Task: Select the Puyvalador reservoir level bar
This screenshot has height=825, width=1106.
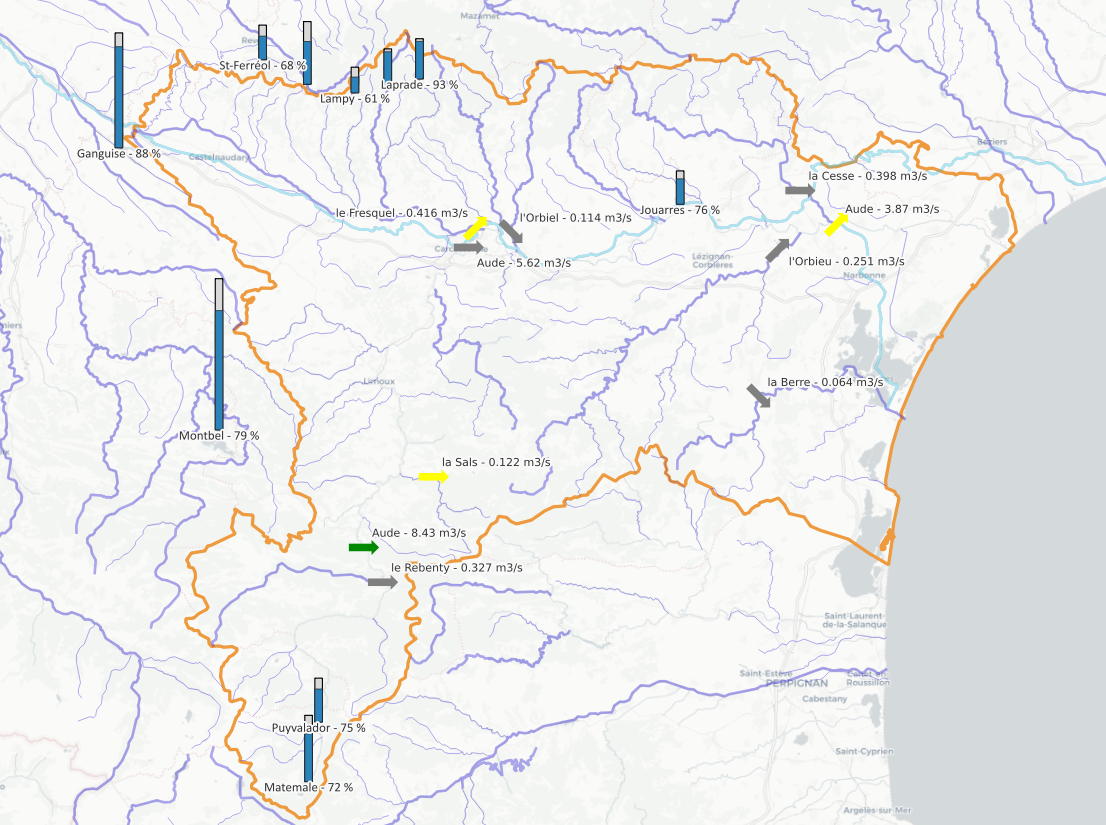Action: (319, 700)
